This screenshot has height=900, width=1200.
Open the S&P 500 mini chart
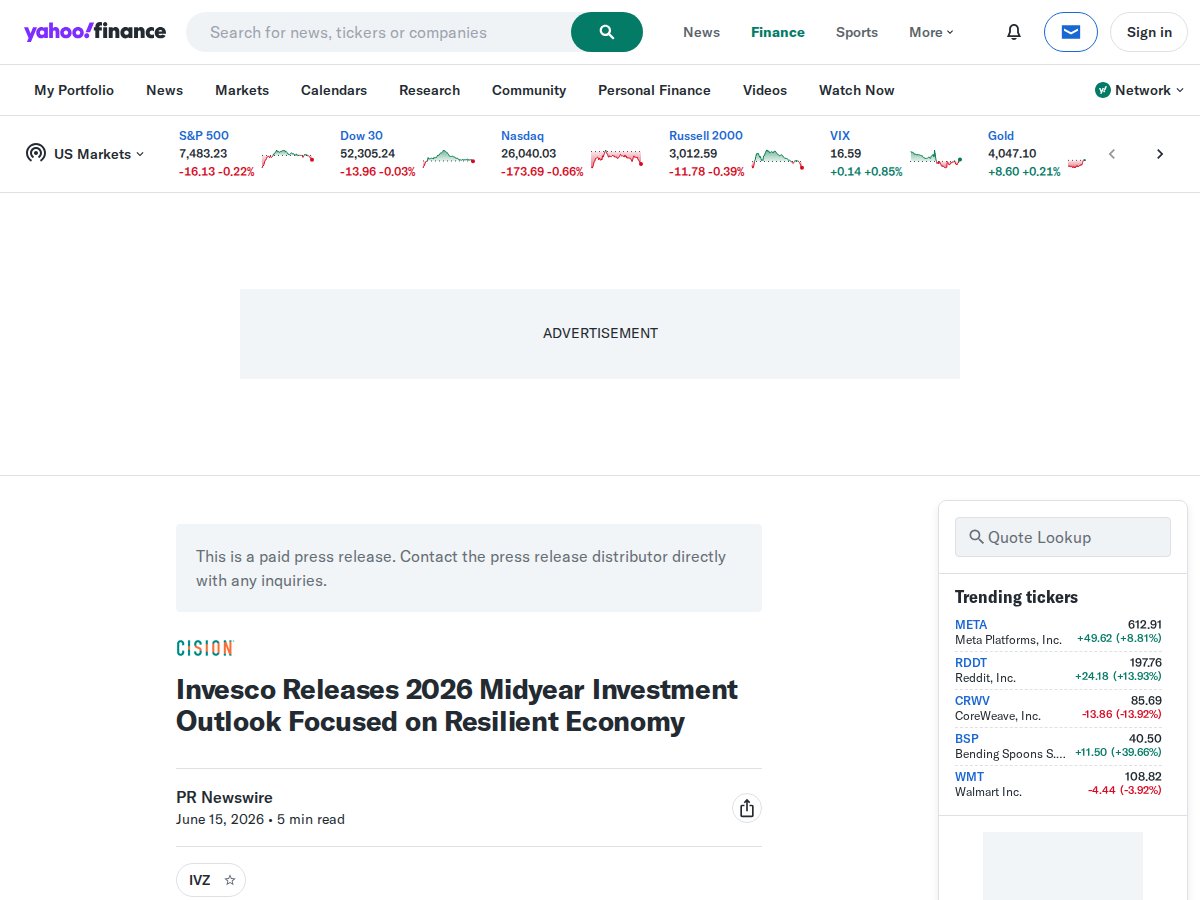(288, 157)
